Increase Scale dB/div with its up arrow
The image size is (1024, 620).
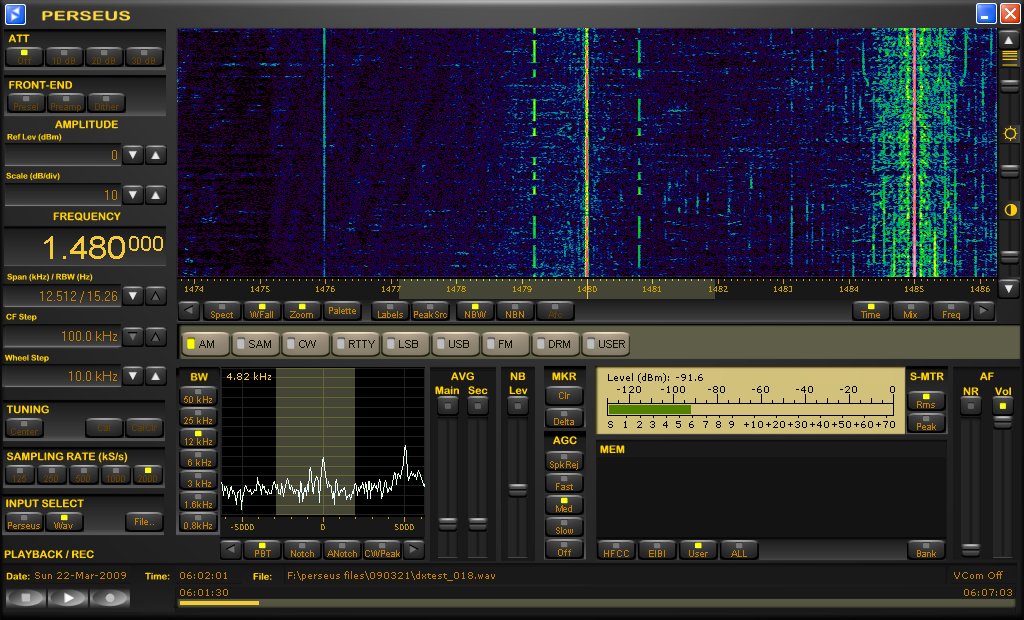point(155,195)
